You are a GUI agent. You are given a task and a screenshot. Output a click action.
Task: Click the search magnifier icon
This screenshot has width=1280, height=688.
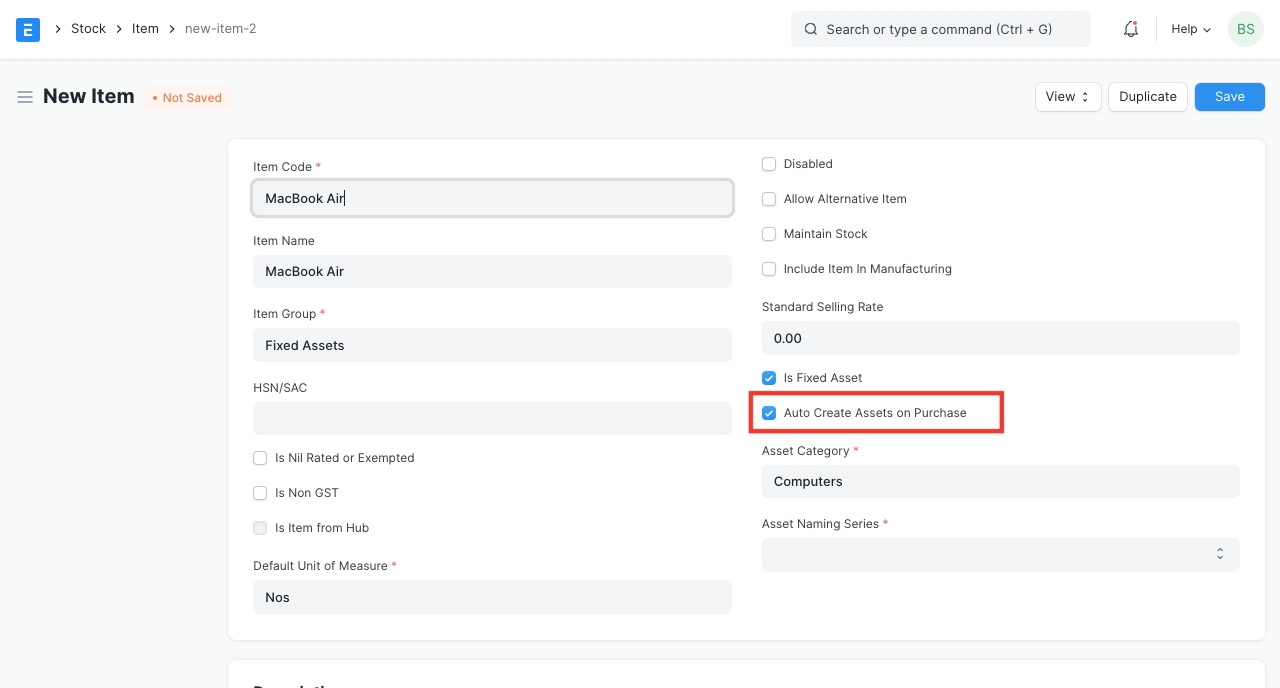pos(811,29)
